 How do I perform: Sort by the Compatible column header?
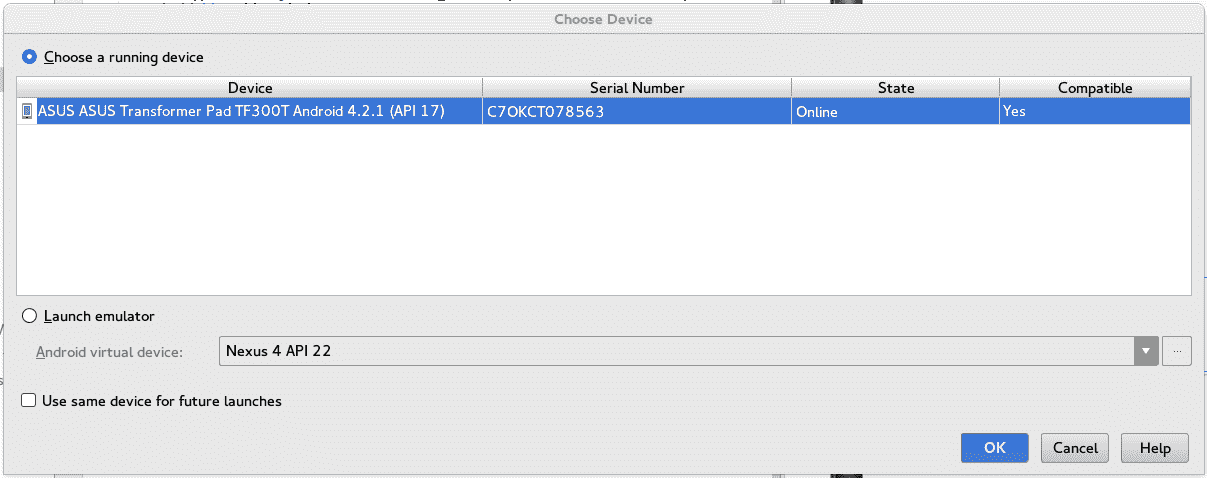(x=1095, y=88)
